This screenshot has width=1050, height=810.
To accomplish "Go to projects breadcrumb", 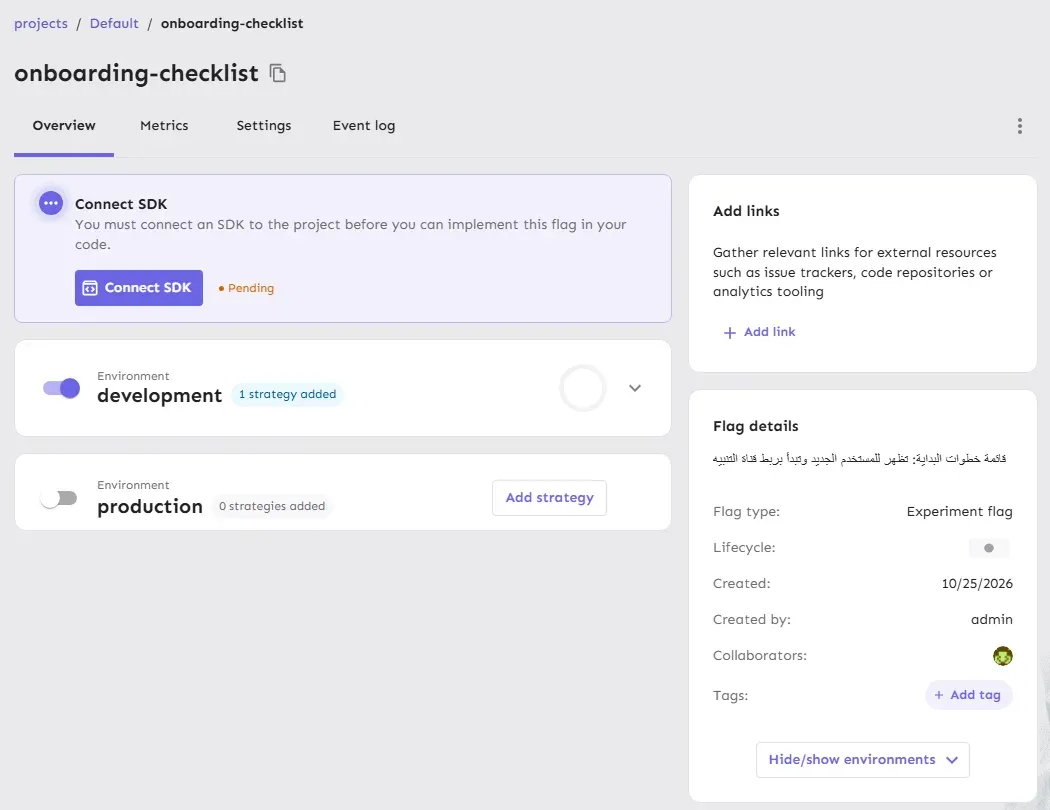I will (x=41, y=23).
